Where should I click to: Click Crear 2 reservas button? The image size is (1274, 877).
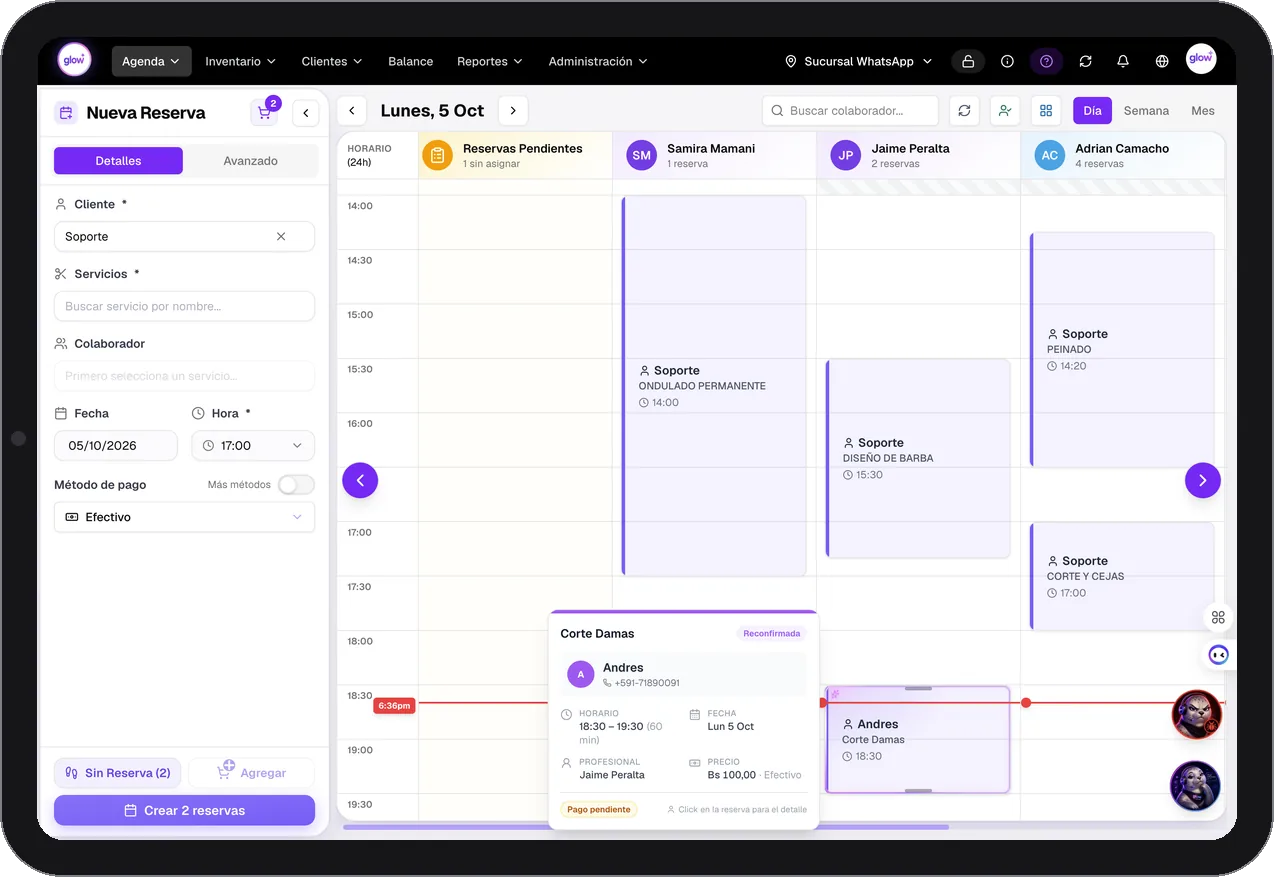pyautogui.click(x=184, y=811)
